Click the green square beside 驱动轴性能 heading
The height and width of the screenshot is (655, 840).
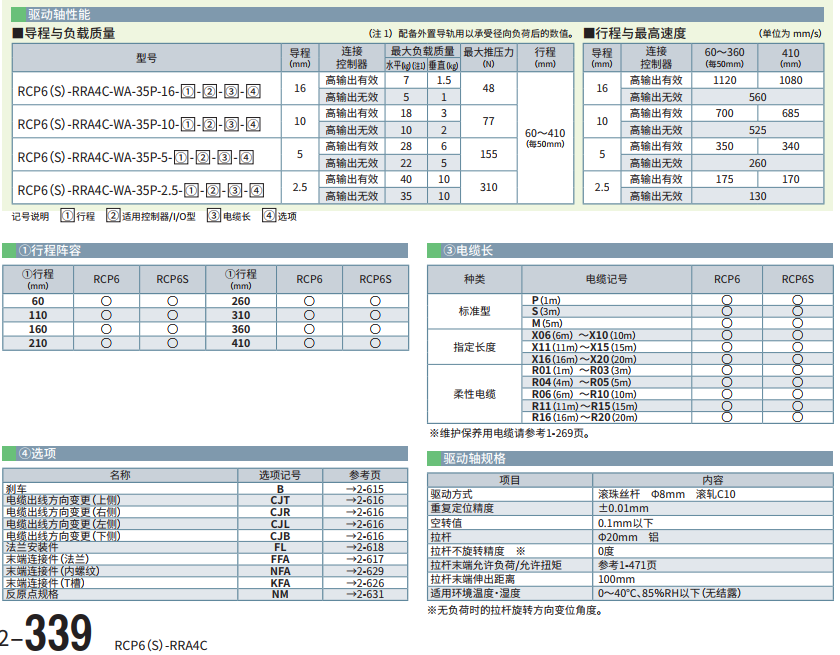tap(16, 15)
